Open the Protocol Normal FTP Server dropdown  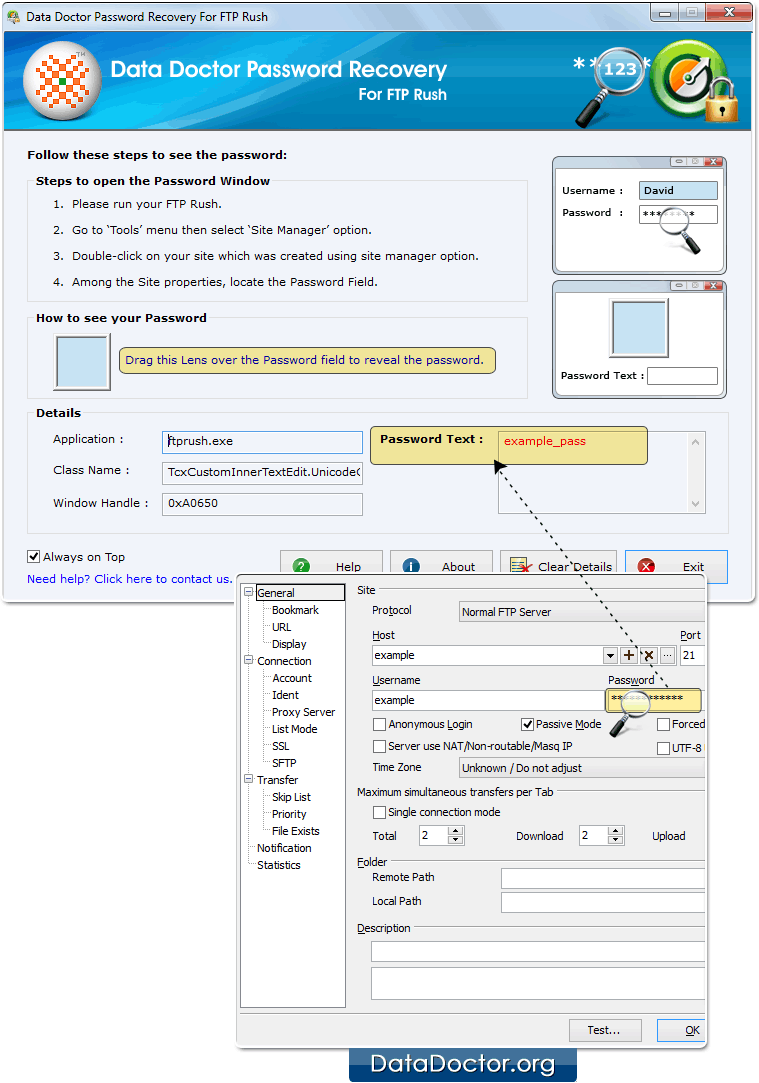coord(582,612)
